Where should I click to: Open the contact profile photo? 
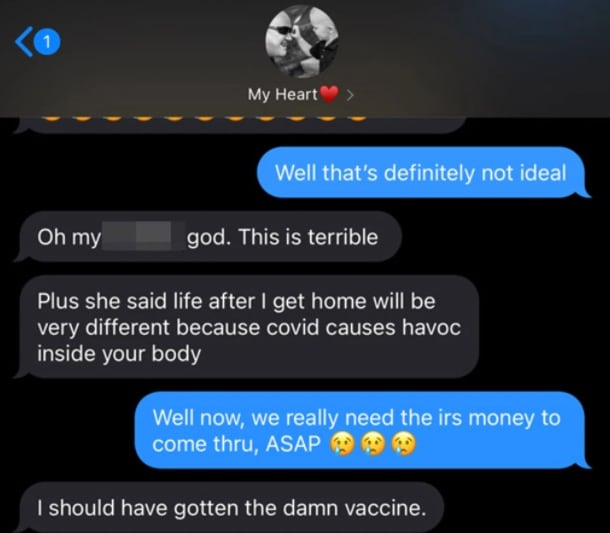[x=302, y=41]
